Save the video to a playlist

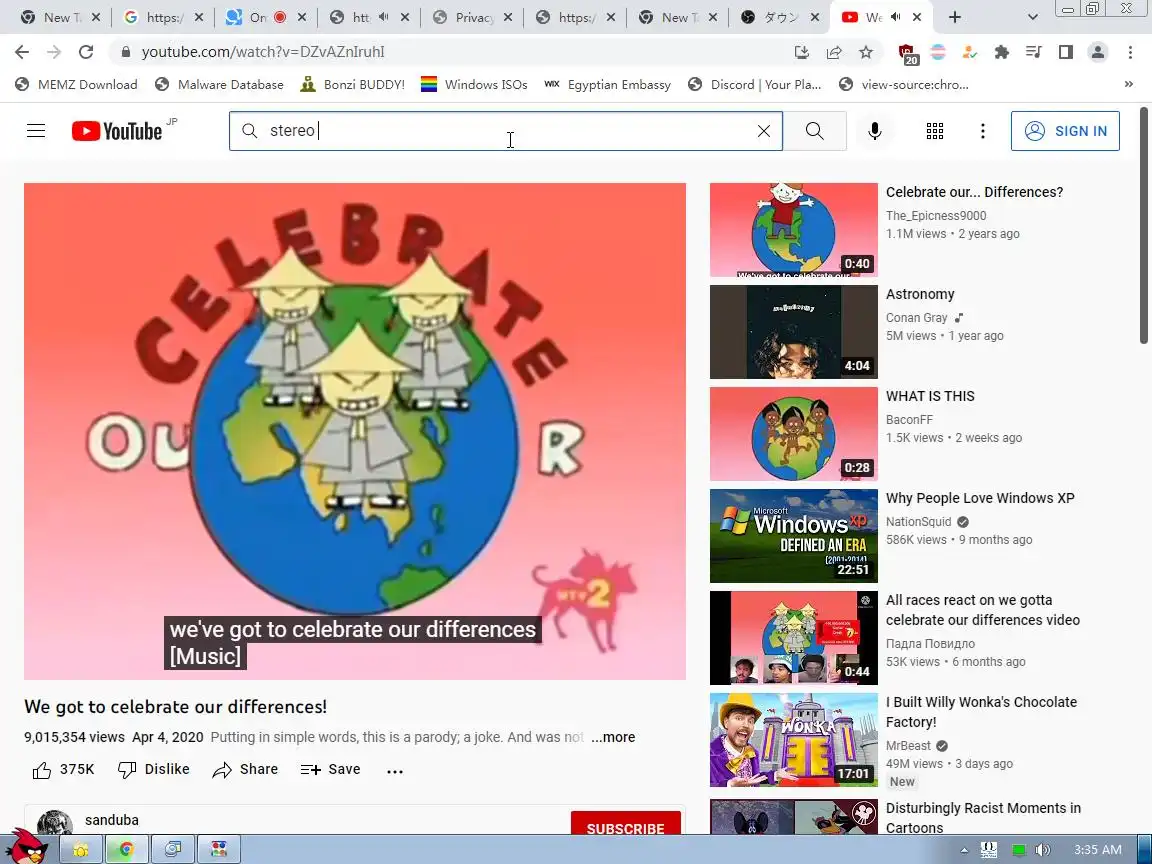tap(331, 769)
